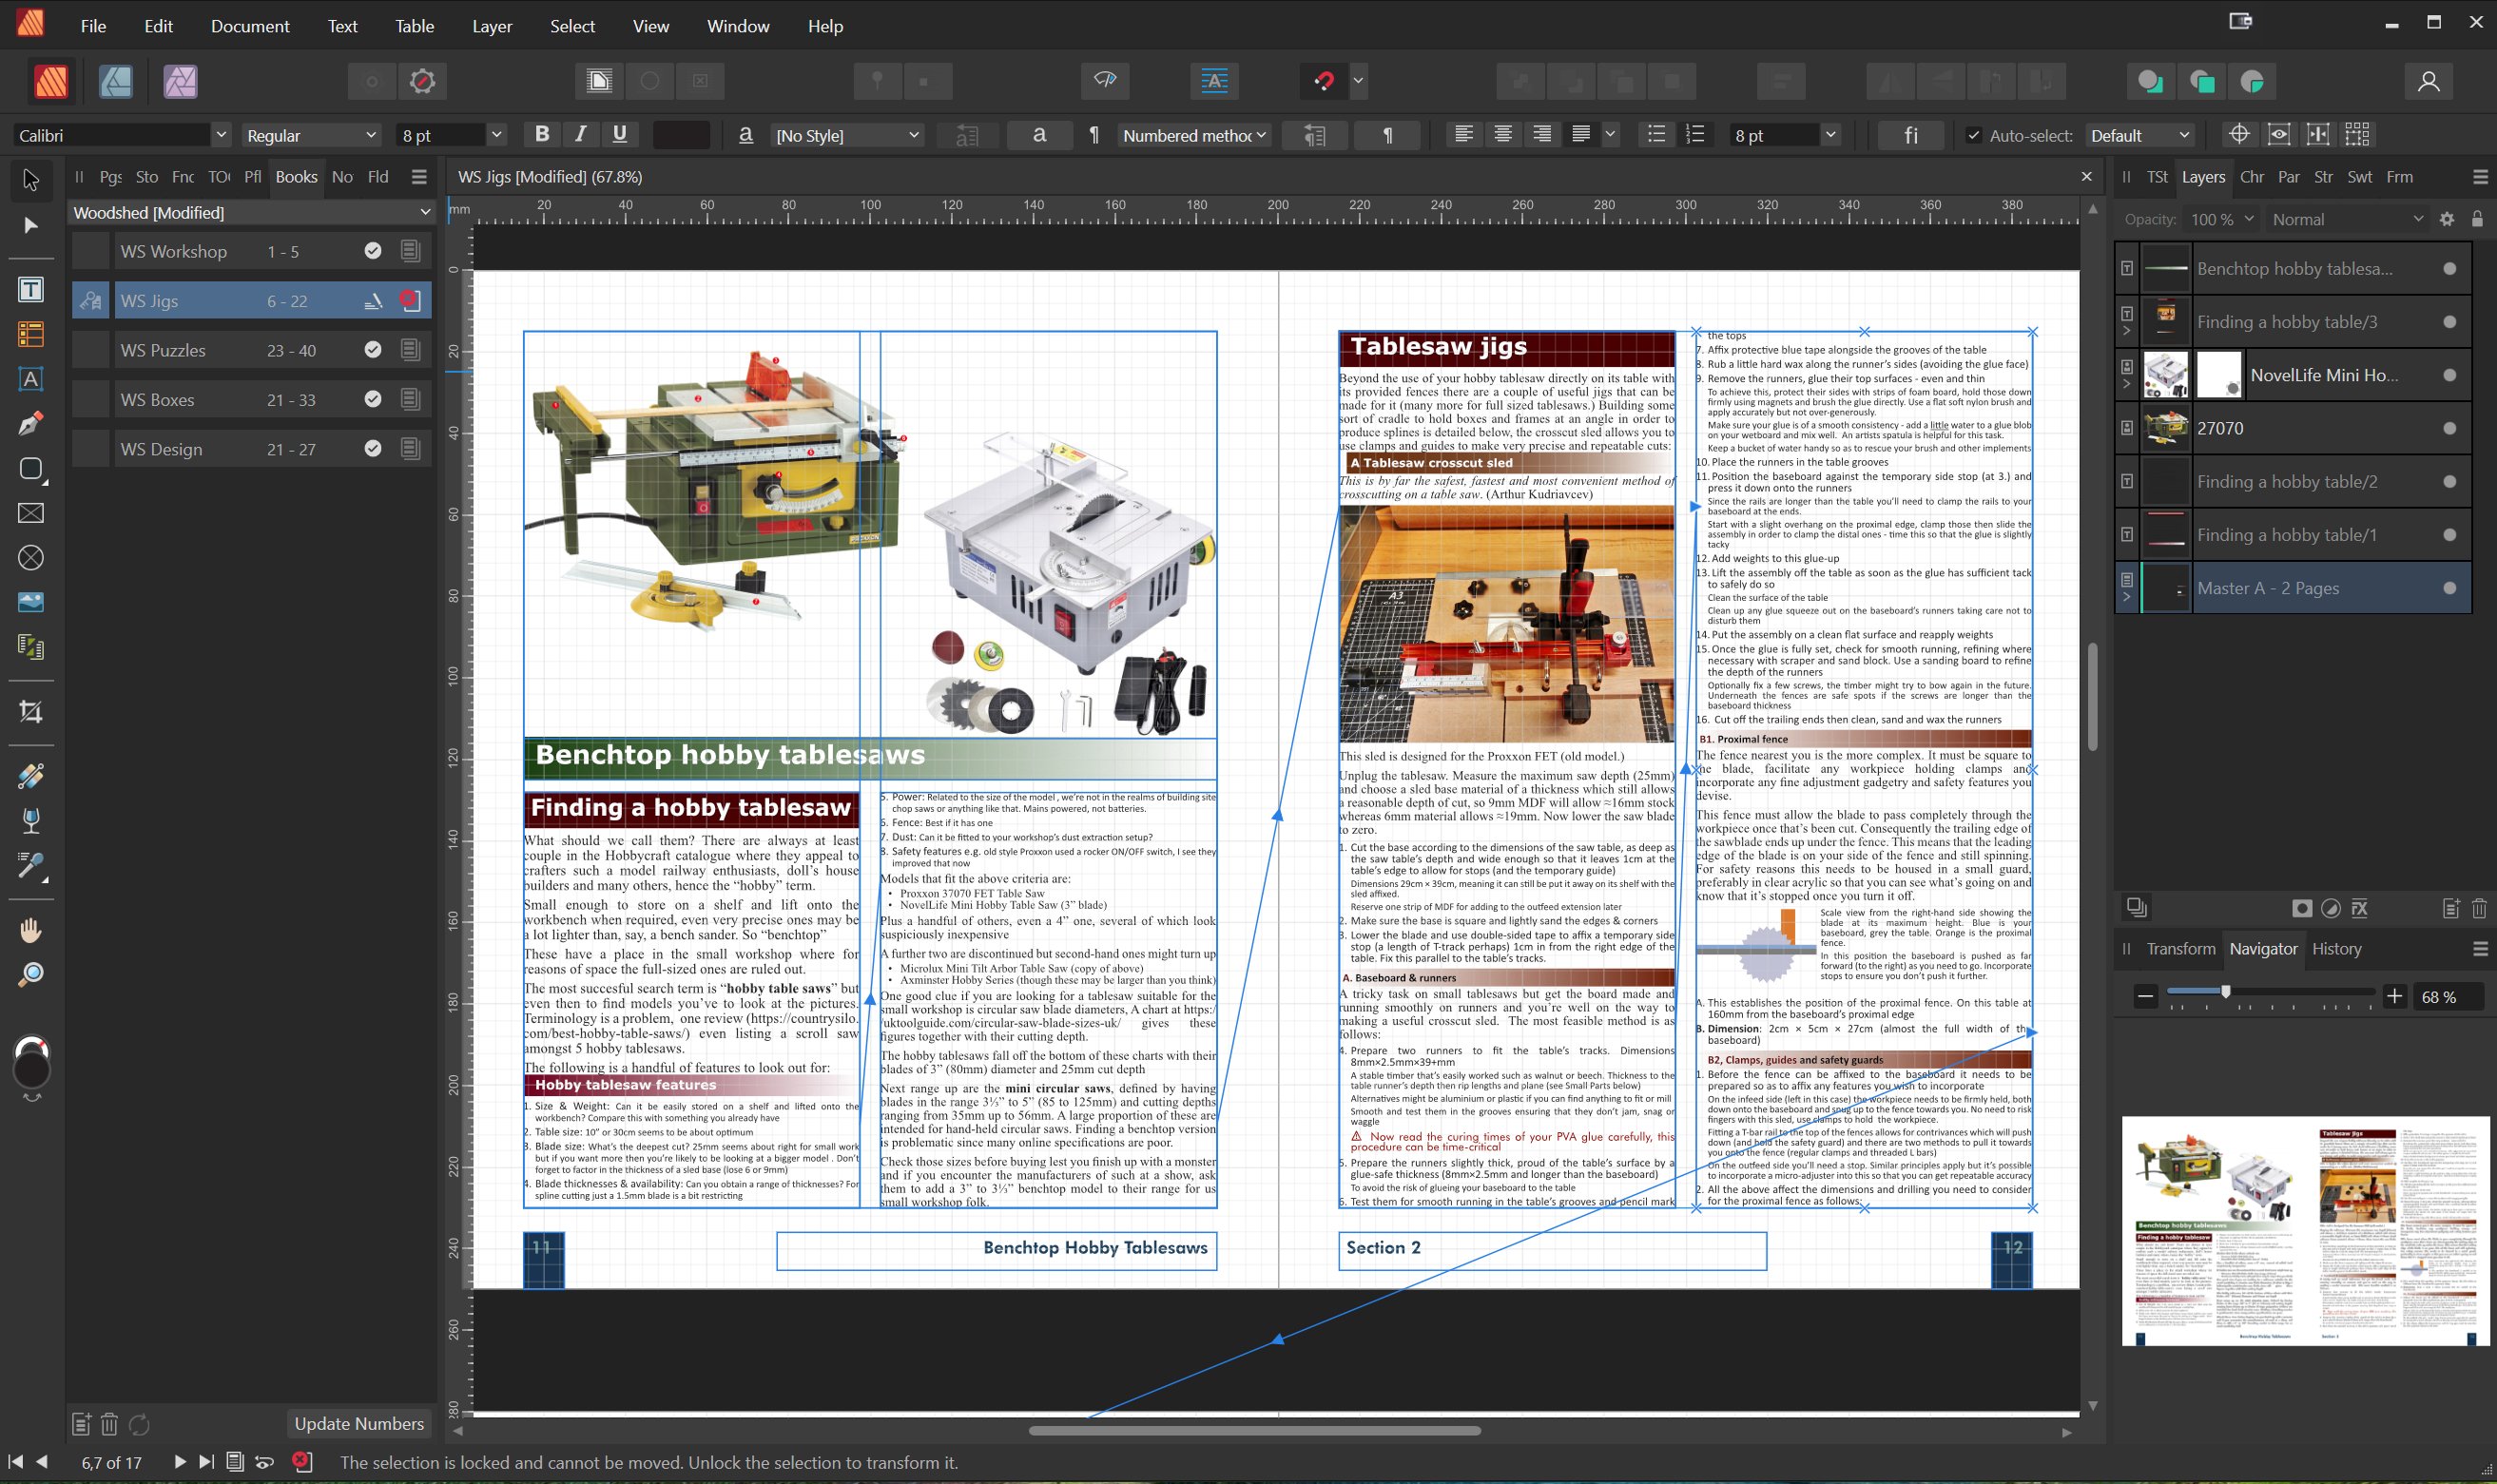The width and height of the screenshot is (2497, 1484).
Task: Toggle the Snapping magnet icon
Action: click(x=1324, y=81)
